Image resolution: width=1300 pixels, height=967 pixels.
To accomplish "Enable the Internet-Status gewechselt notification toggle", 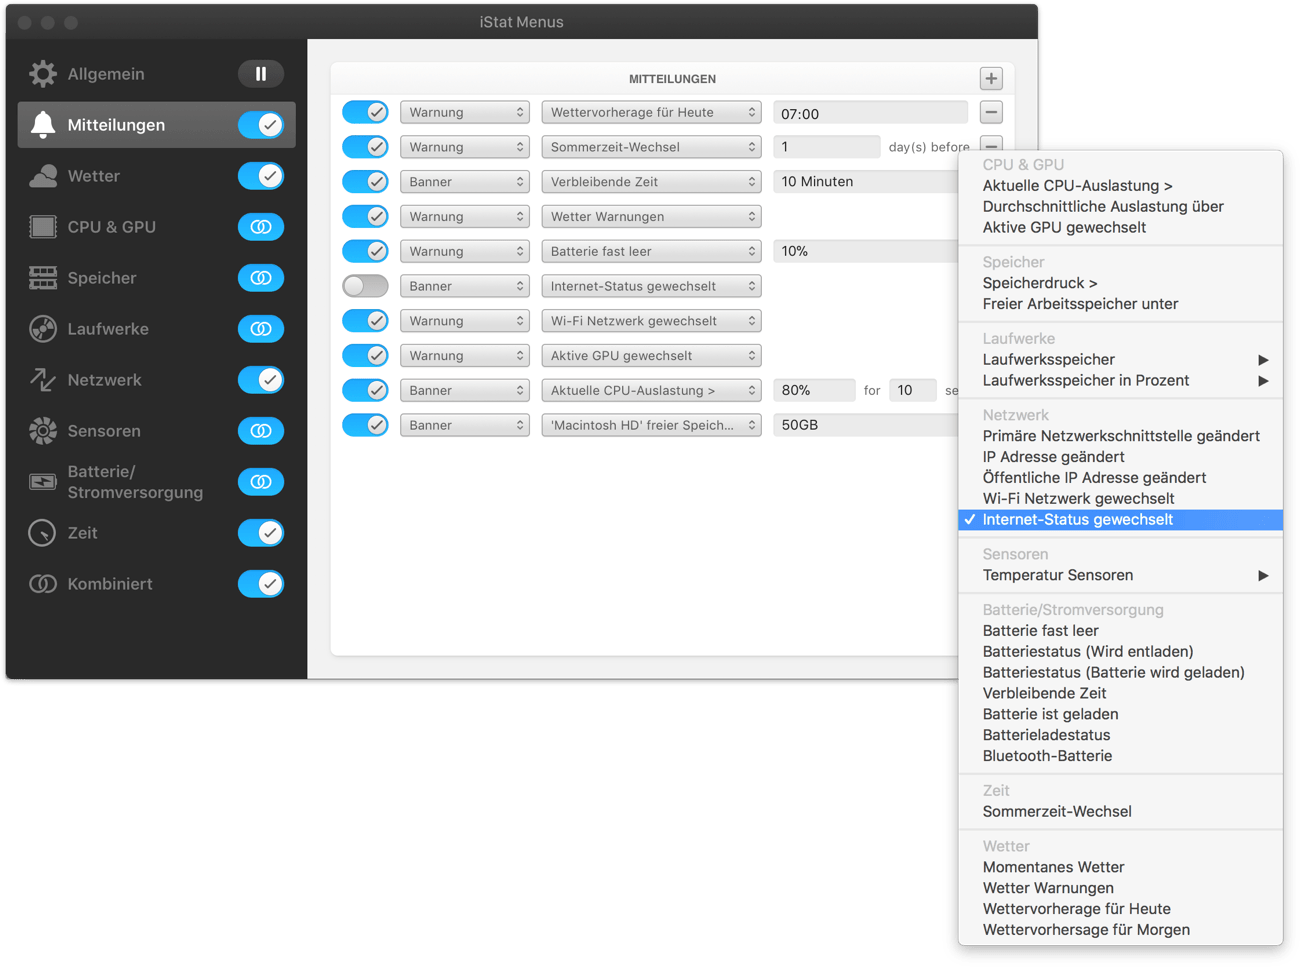I will (365, 286).
